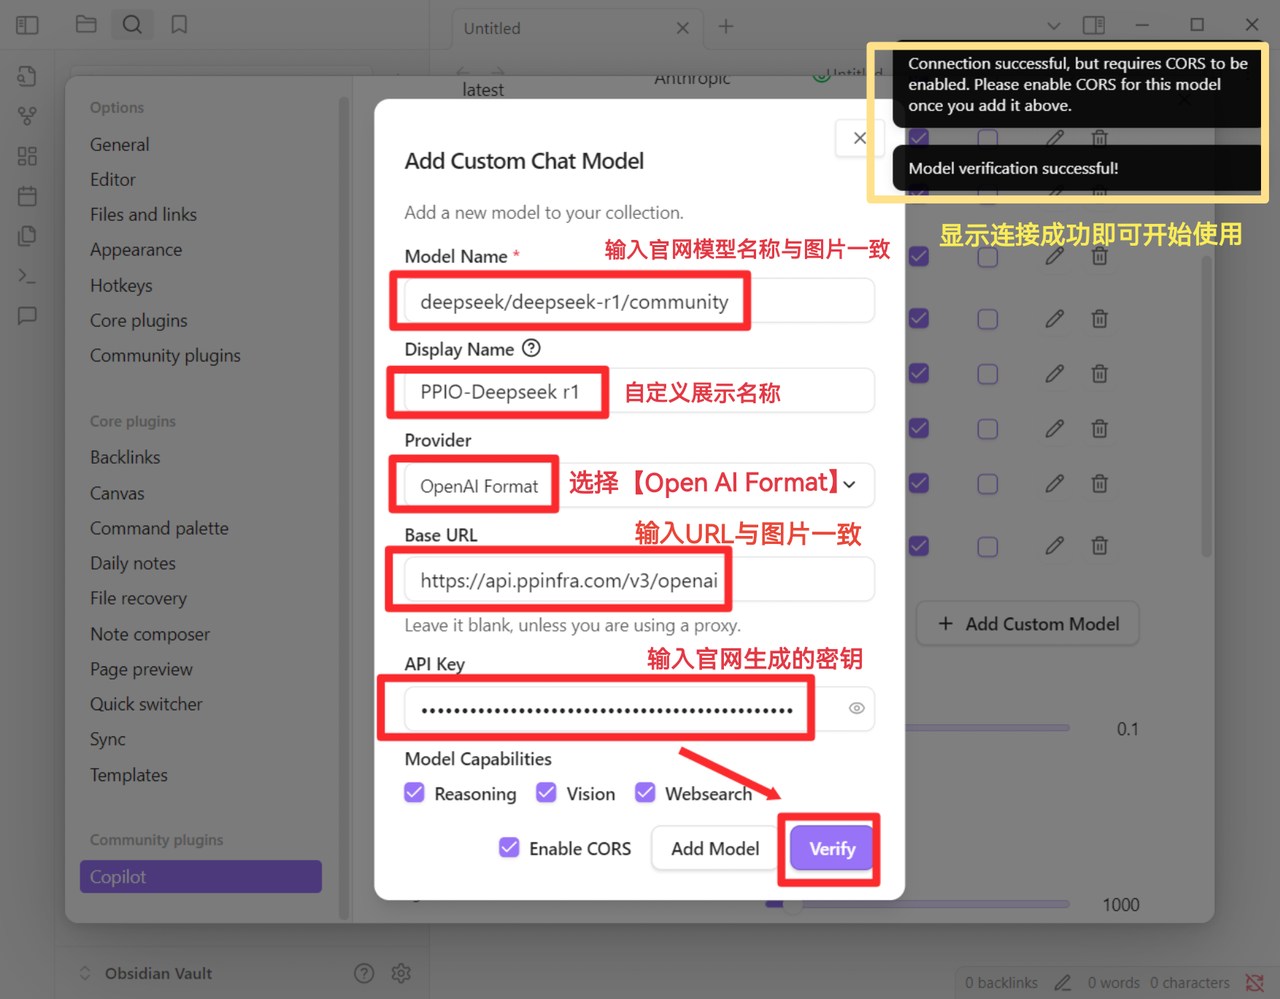This screenshot has height=999, width=1280.
Task: Open the Provider dropdown showing OpenAI Format
Action: tap(639, 485)
